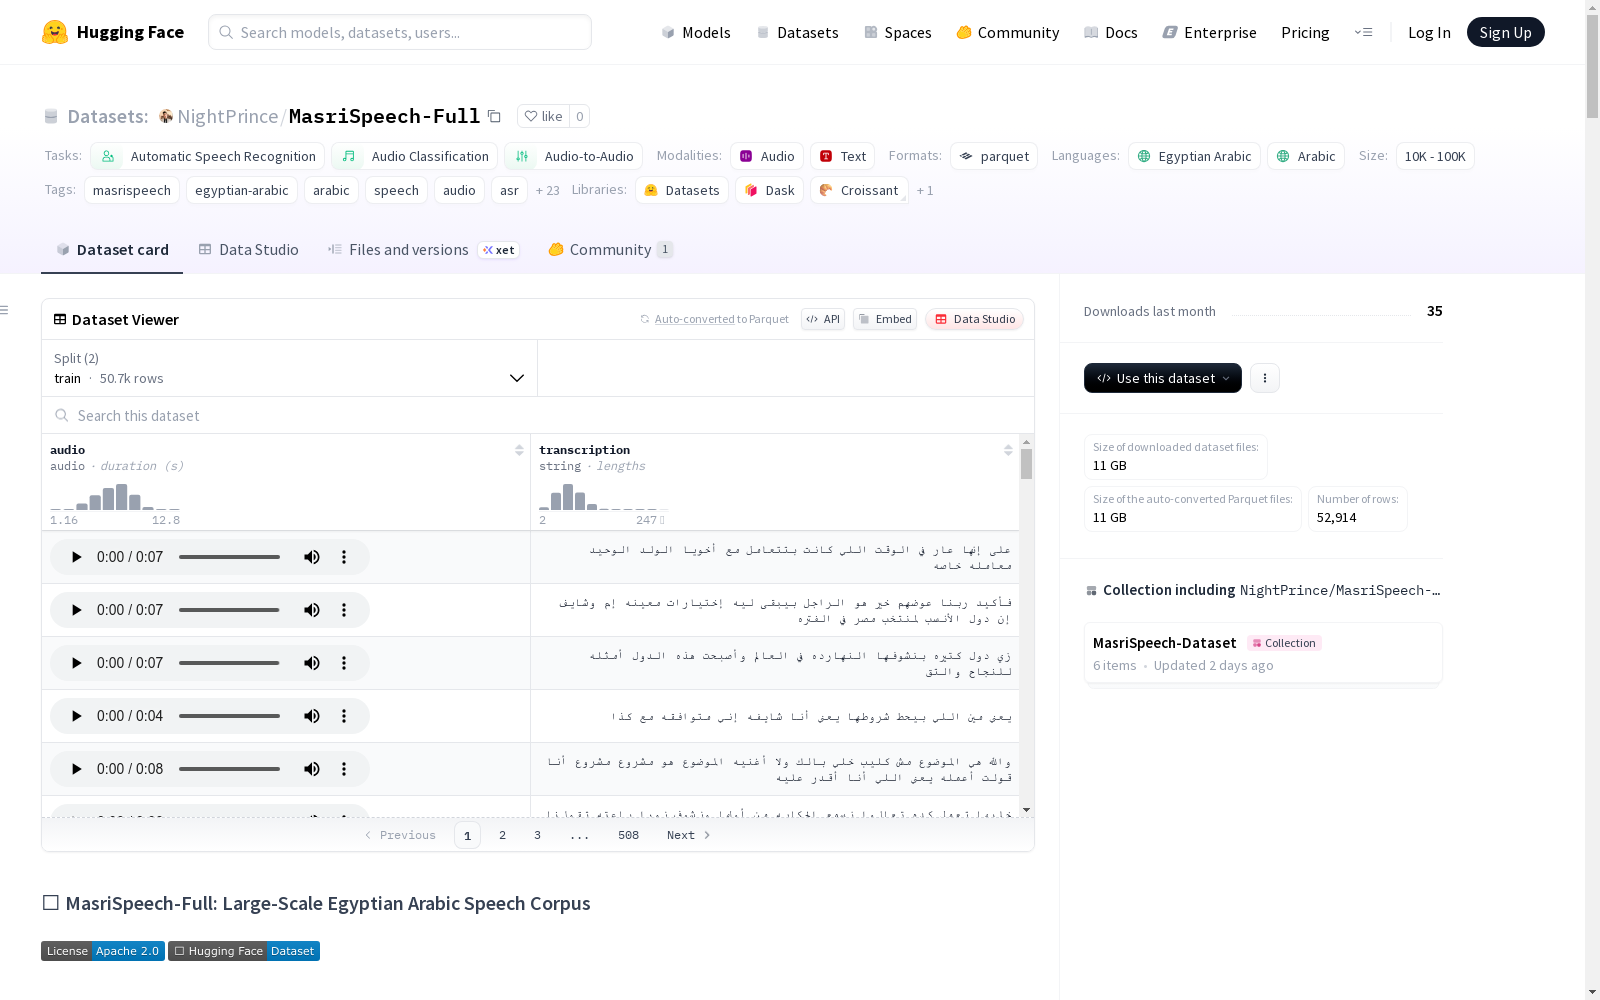Screen dimensions: 1600x1000
Task: Switch to the Data Studio tab
Action: [248, 250]
